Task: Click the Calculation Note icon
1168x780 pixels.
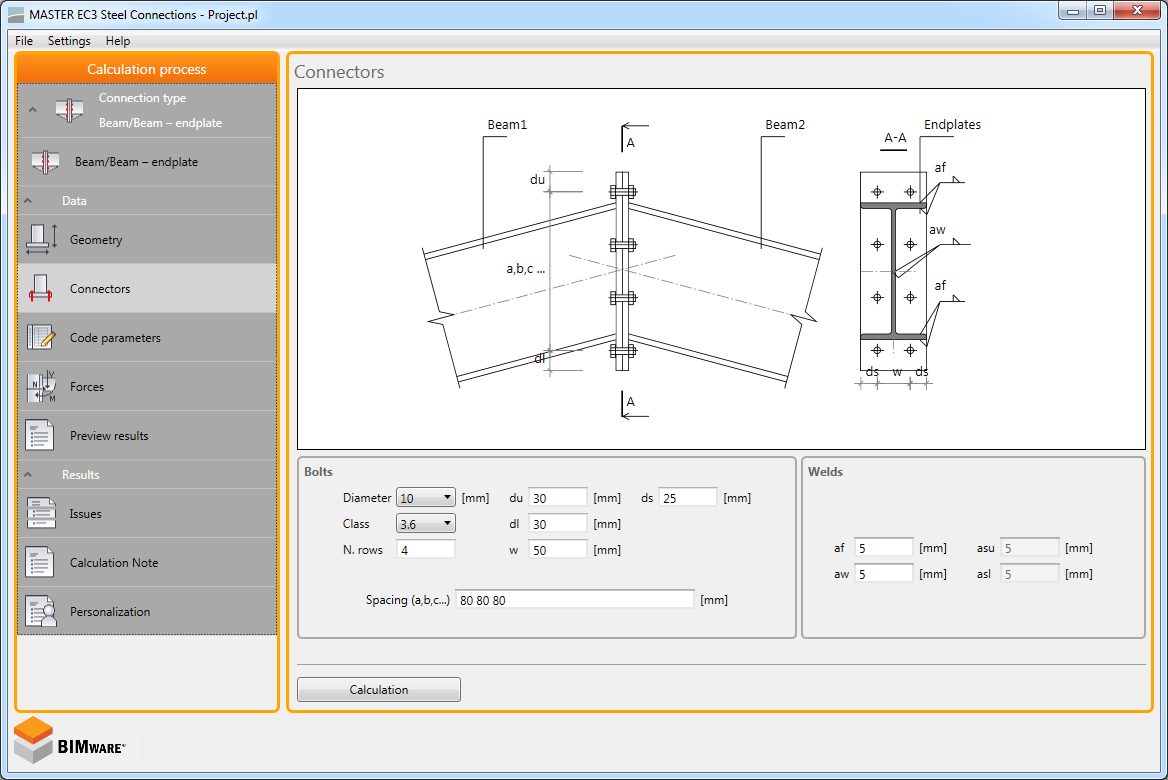Action: (x=41, y=563)
